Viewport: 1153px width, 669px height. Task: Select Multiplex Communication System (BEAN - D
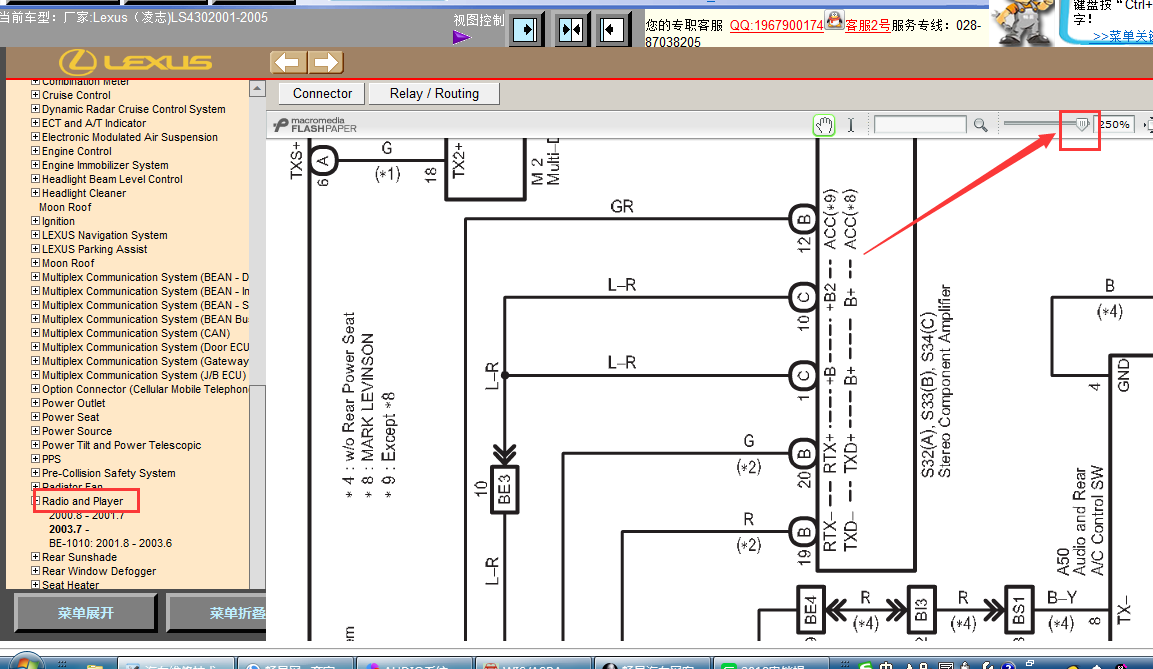coord(145,277)
